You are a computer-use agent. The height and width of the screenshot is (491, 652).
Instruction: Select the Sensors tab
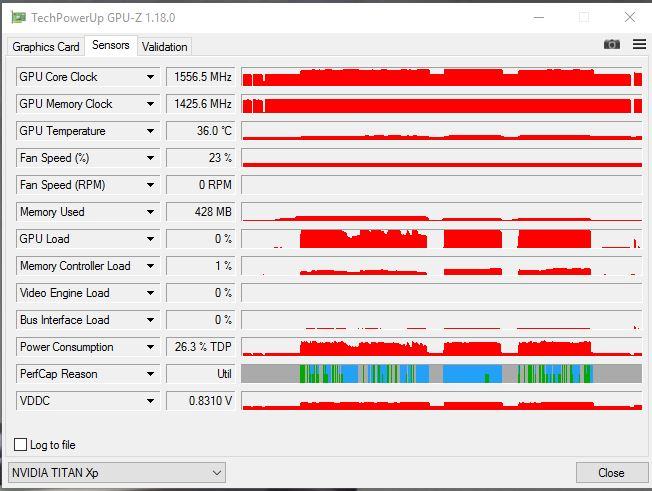tap(111, 45)
